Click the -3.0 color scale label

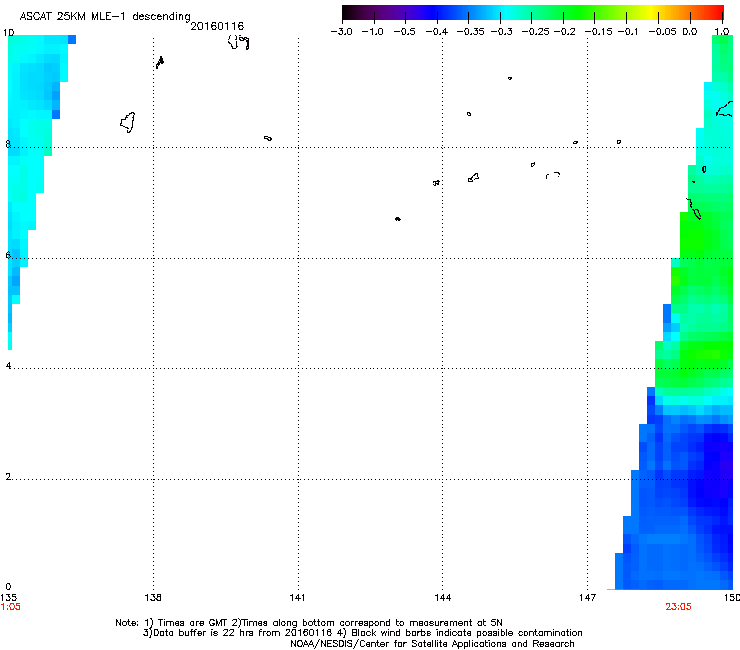[342, 32]
